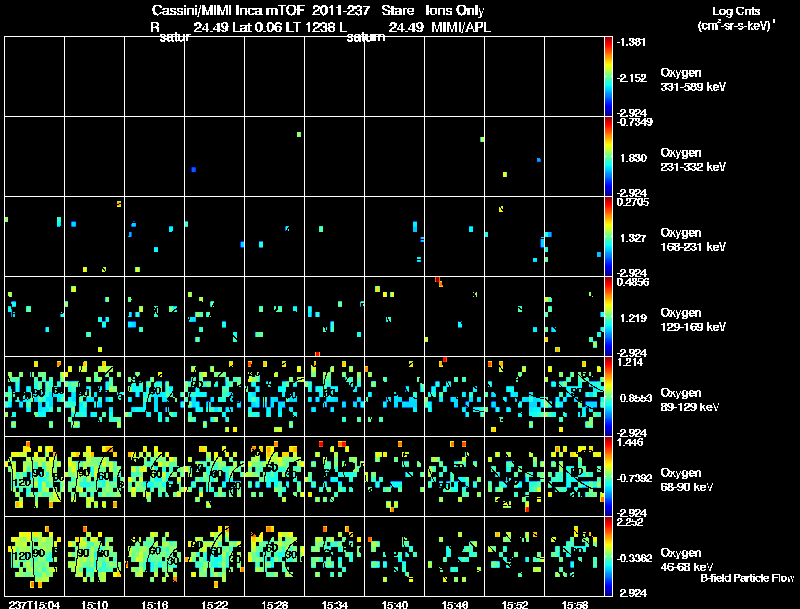The width and height of the screenshot is (800, 609).
Task: Select the 15:04 panel in 46-68 keV row
Action: [35, 556]
